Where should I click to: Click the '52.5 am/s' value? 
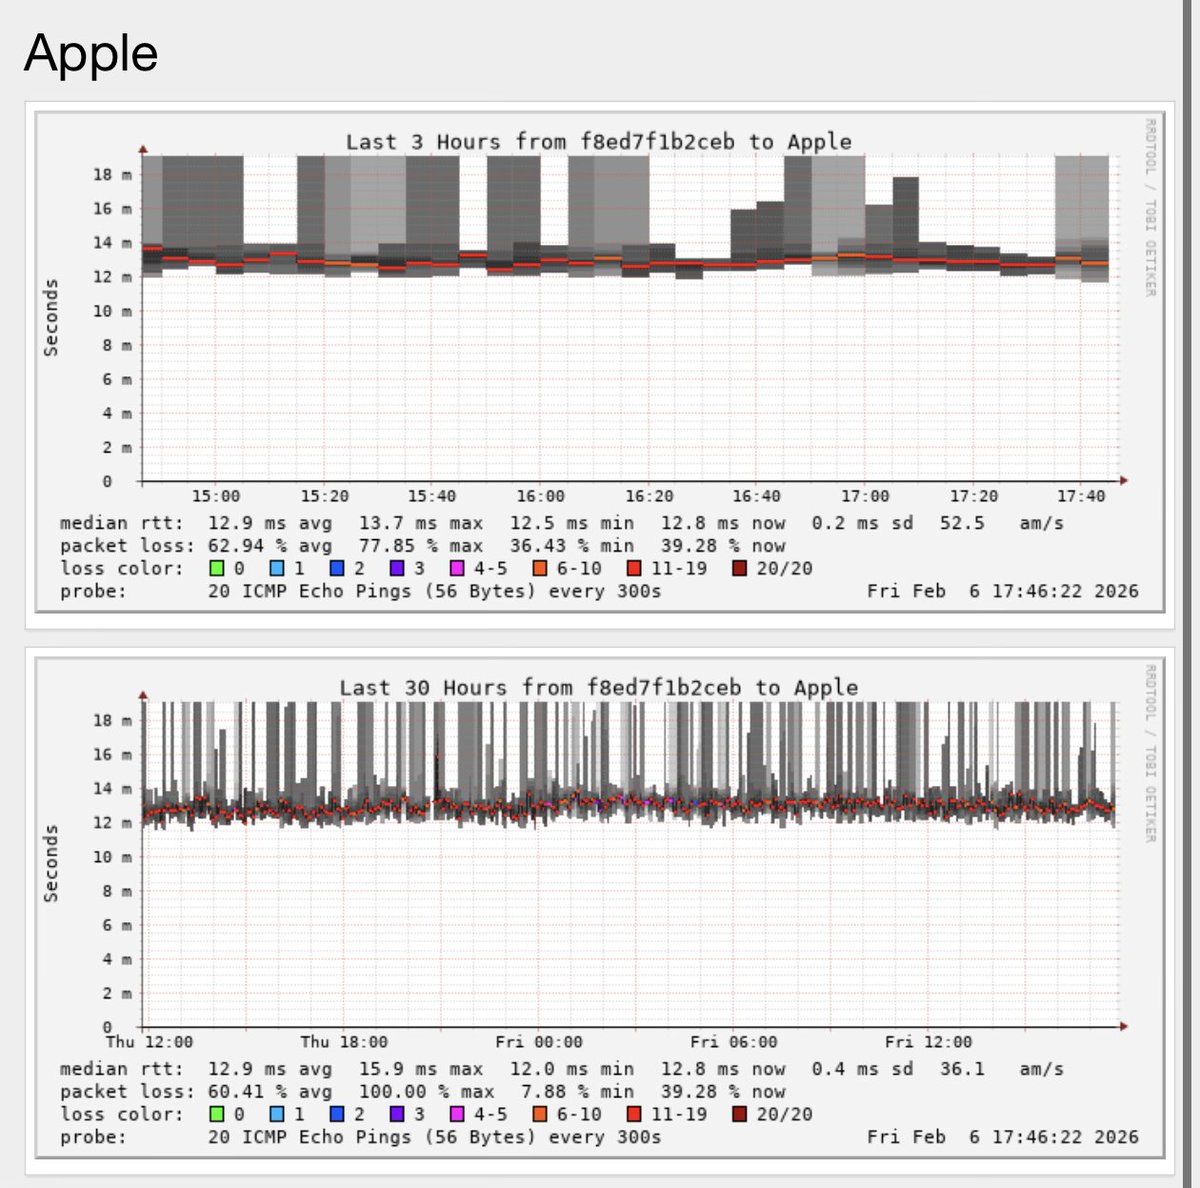[x=1002, y=523]
